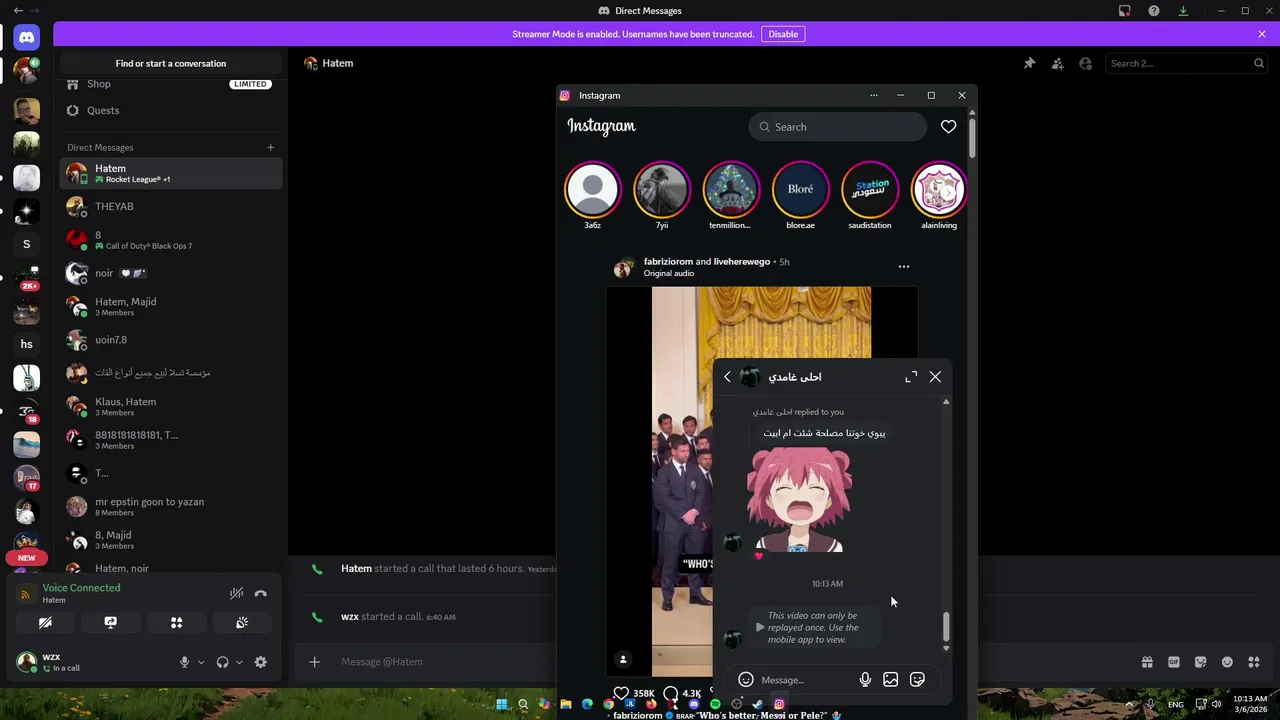The height and width of the screenshot is (720, 1280).
Task: Open fabriziorom profile link
Action: point(668,262)
